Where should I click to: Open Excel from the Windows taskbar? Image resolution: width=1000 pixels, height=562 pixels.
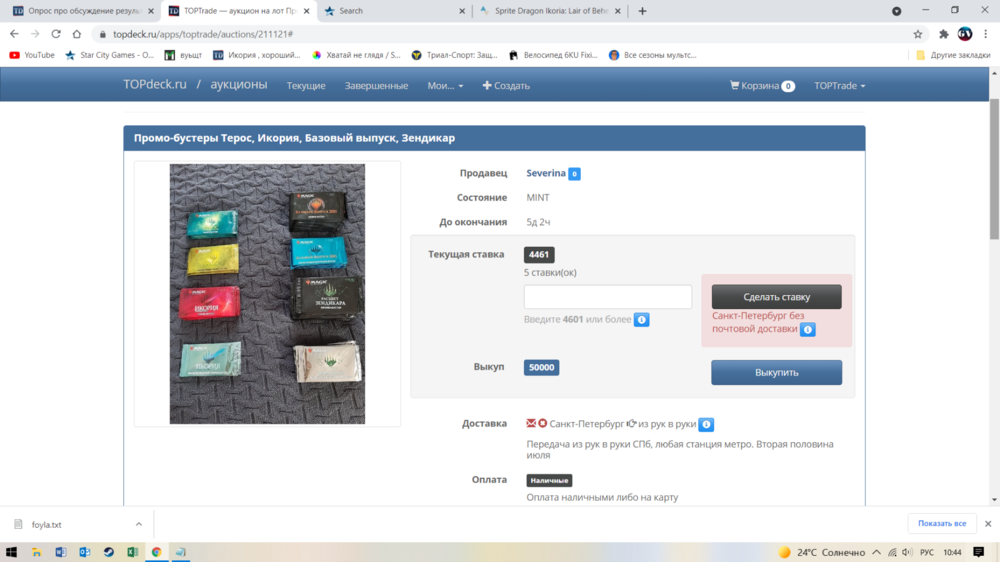coord(132,552)
